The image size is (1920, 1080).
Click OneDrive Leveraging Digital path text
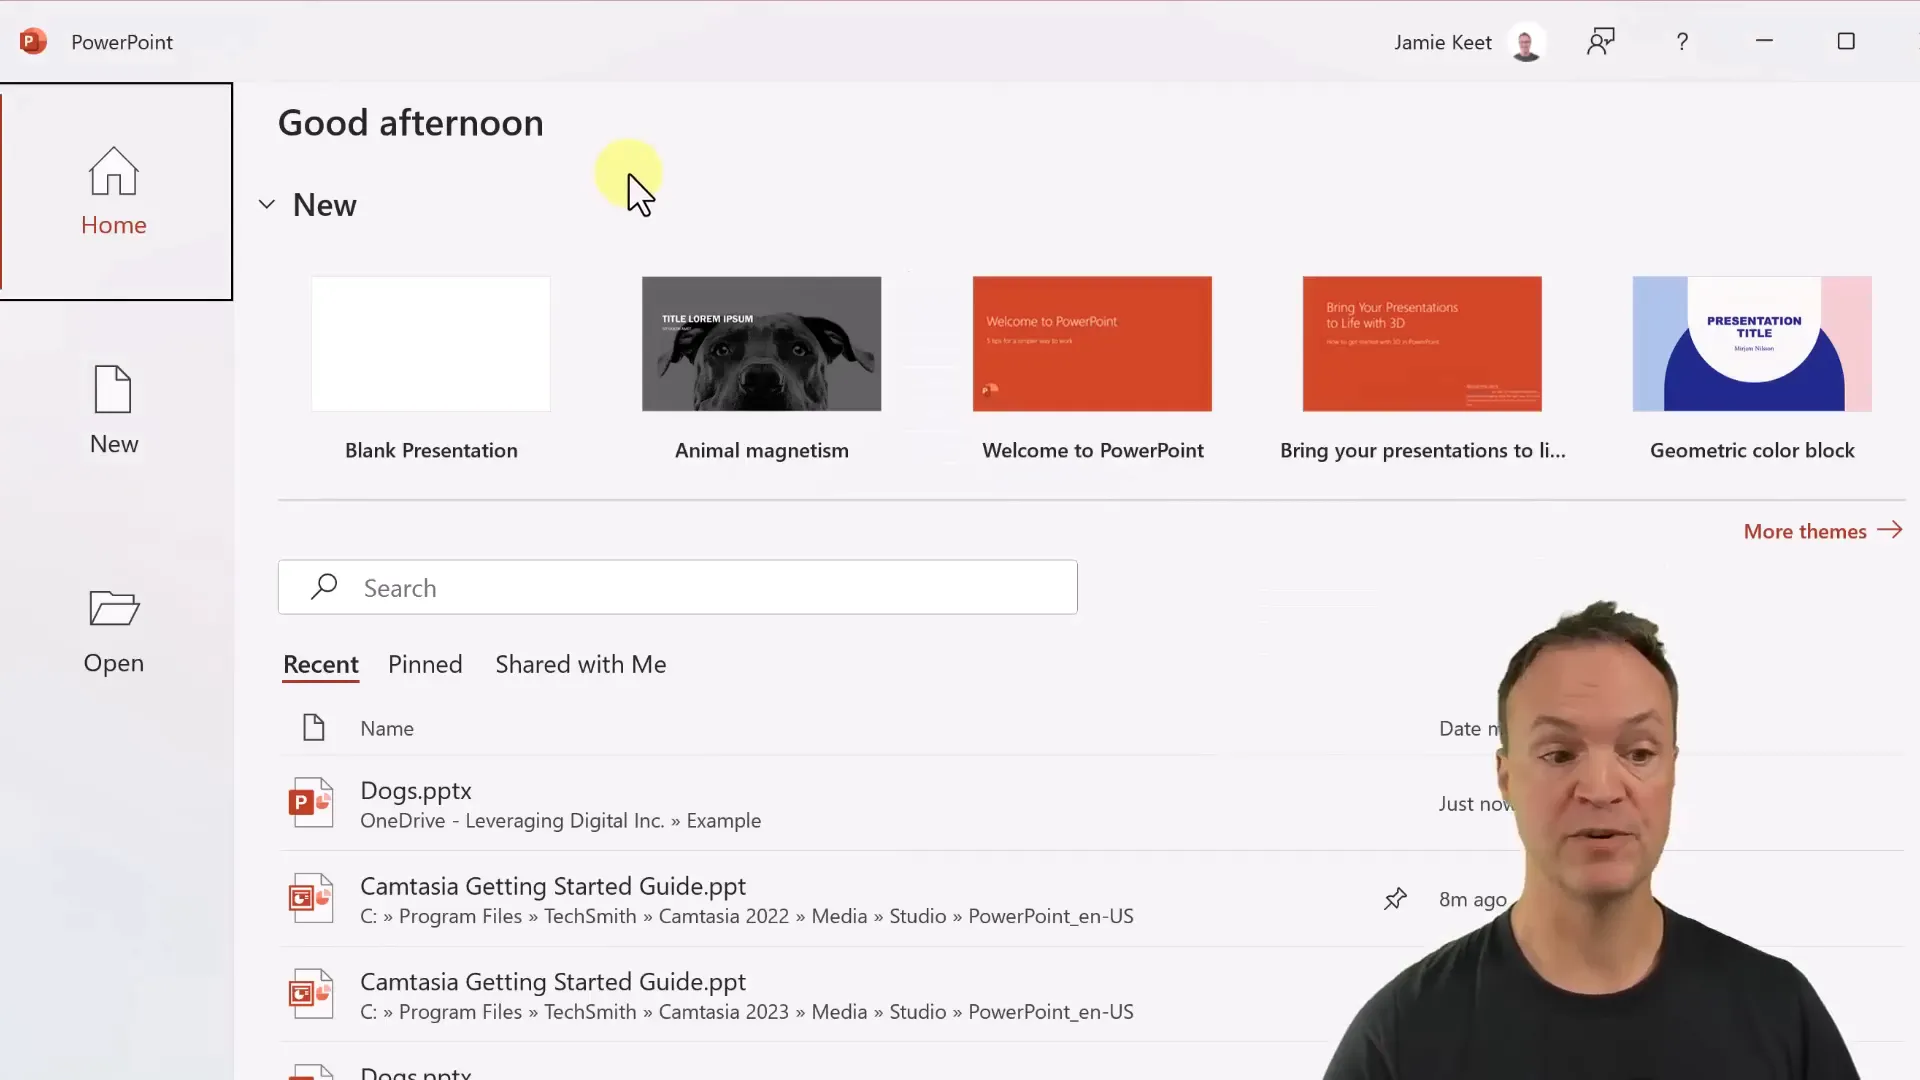[560, 821]
